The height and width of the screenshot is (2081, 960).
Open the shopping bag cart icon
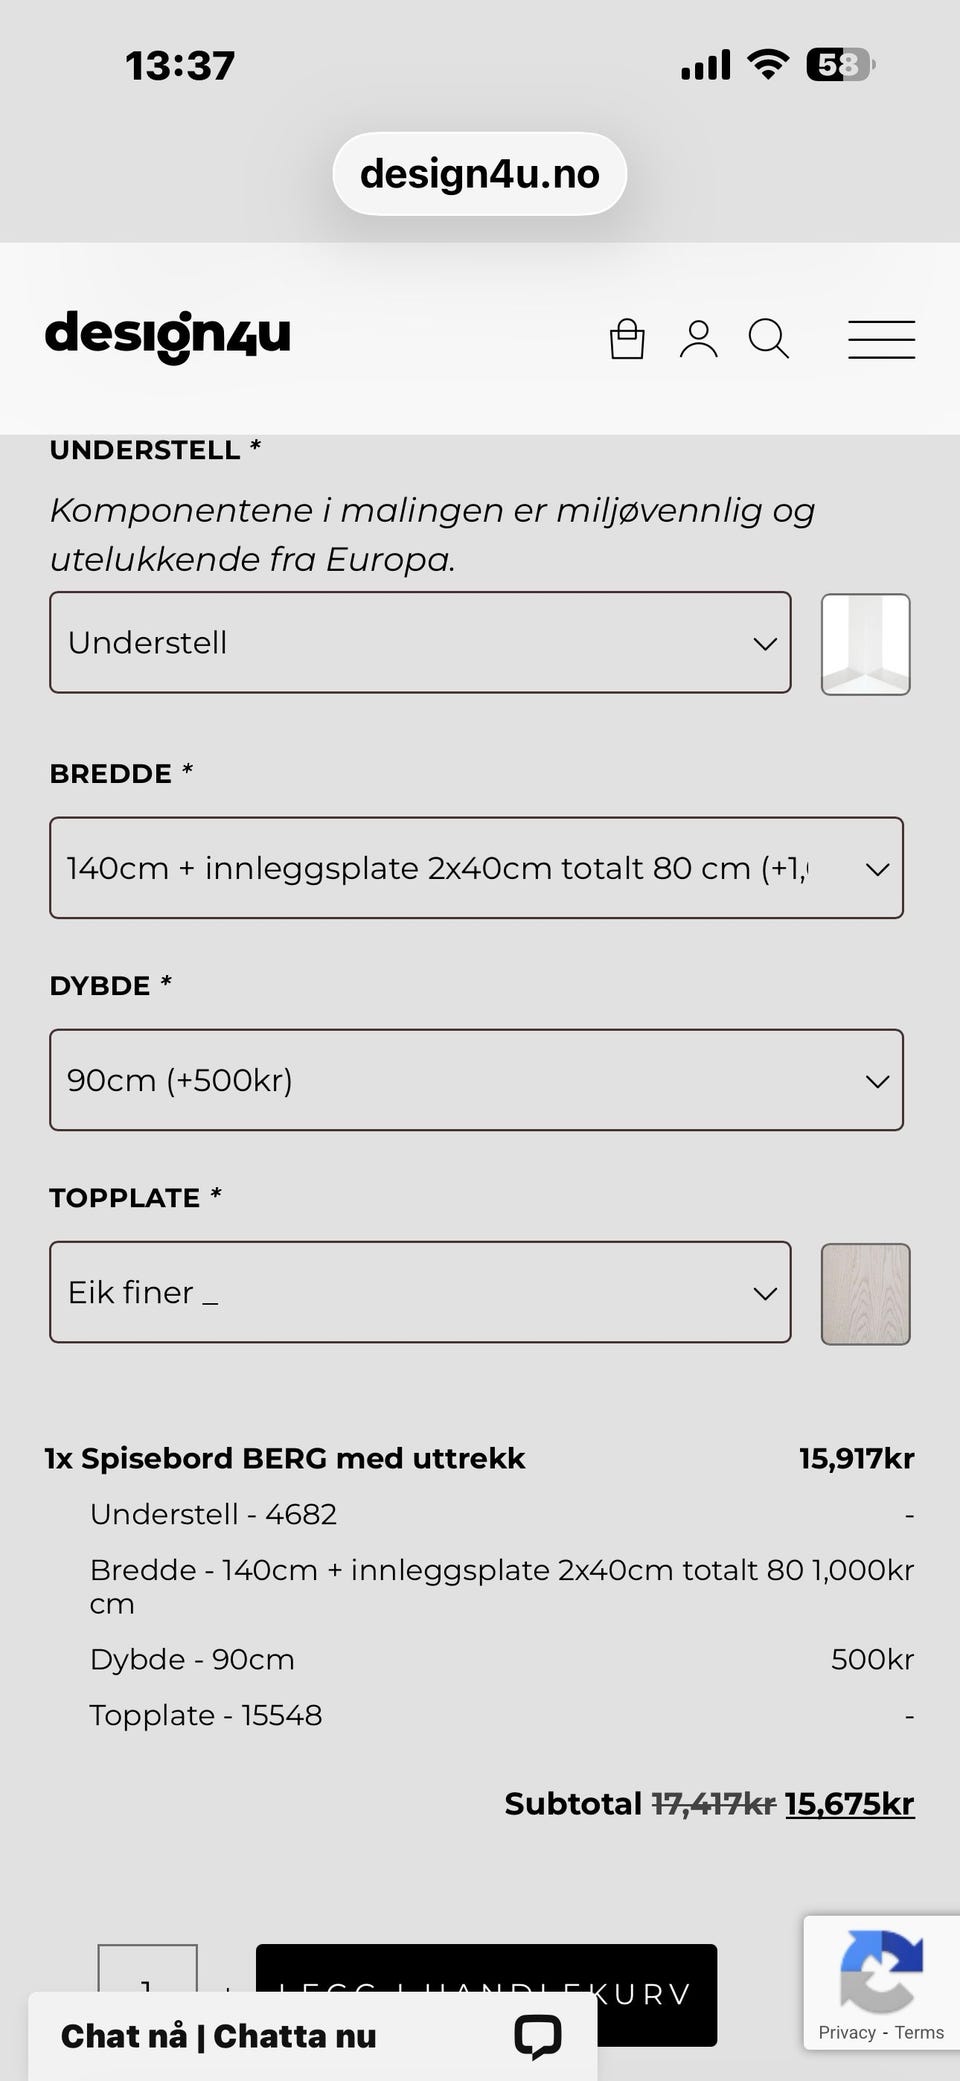pyautogui.click(x=627, y=339)
